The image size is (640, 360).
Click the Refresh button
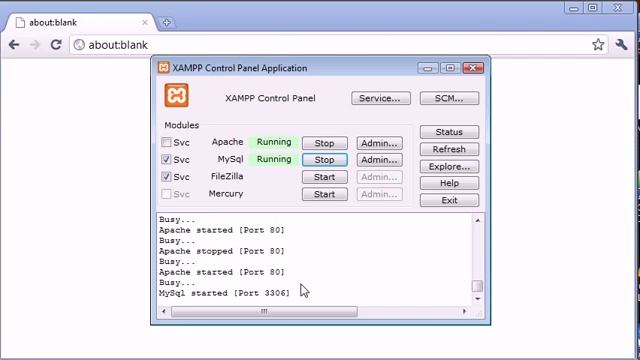click(x=449, y=149)
